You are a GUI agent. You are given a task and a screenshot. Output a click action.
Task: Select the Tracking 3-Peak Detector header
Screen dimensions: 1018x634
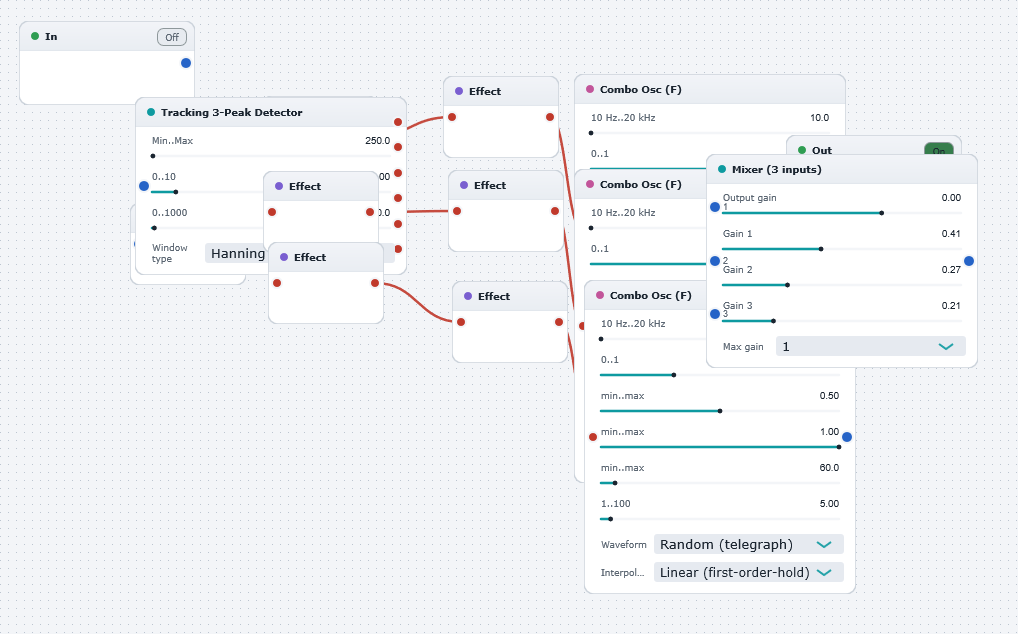pyautogui.click(x=271, y=112)
